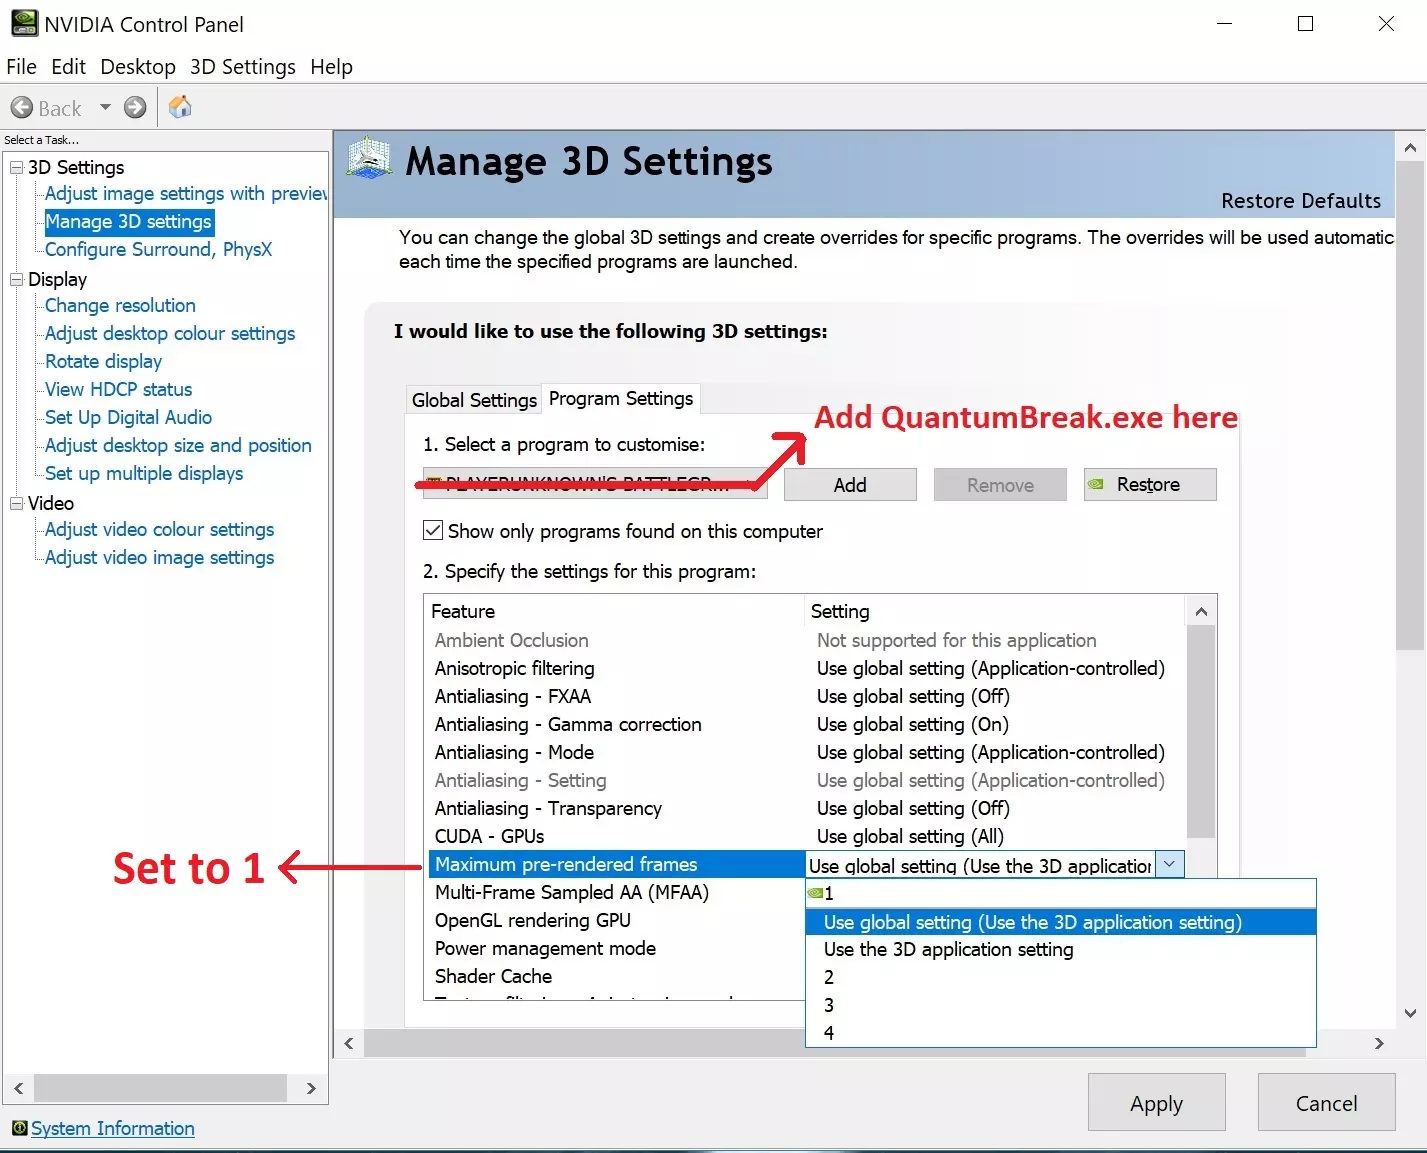Click the Forward arrow icon in the toolbar
1427x1153 pixels.
(135, 108)
